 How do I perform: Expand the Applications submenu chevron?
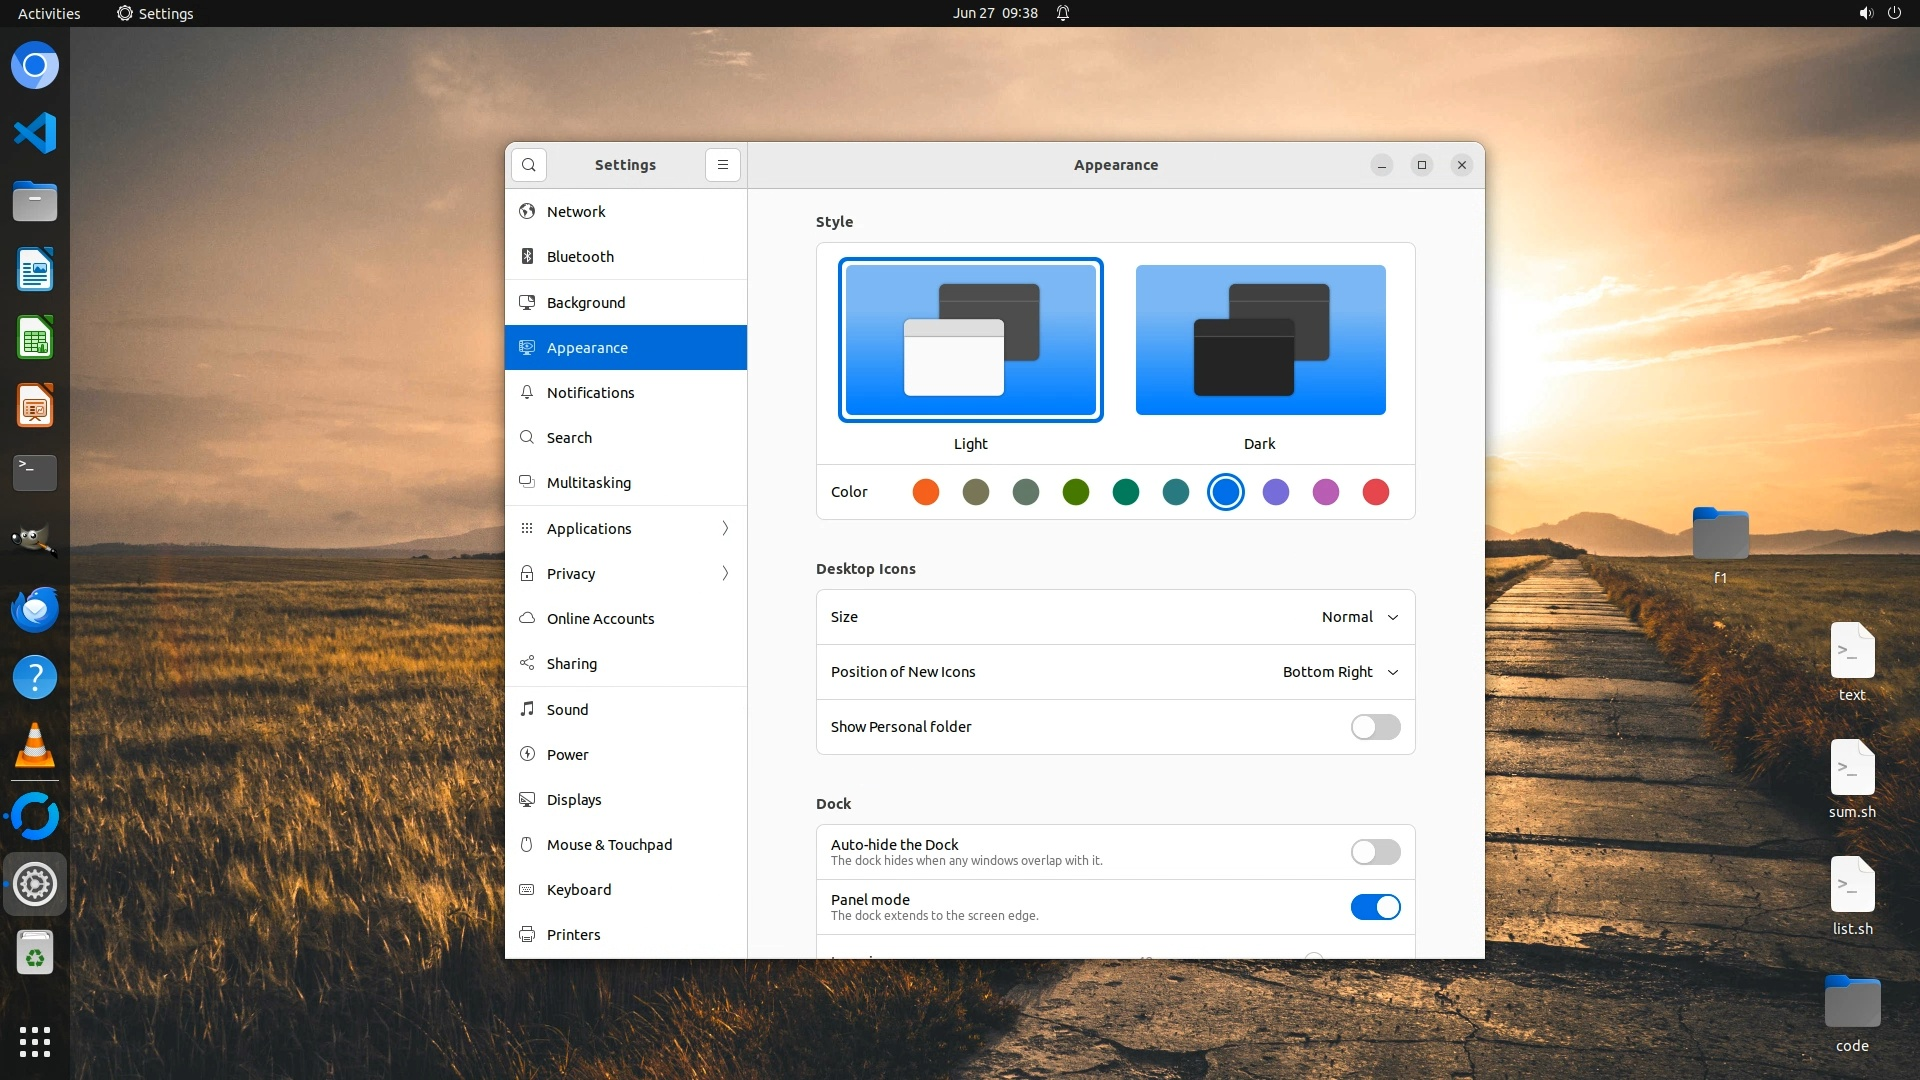pyautogui.click(x=725, y=529)
